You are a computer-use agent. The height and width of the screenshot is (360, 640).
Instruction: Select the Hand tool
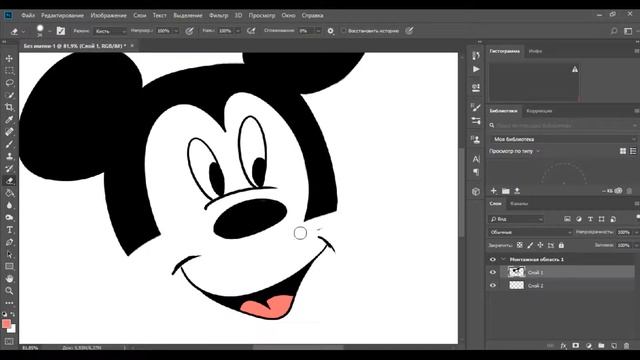pyautogui.click(x=9, y=279)
